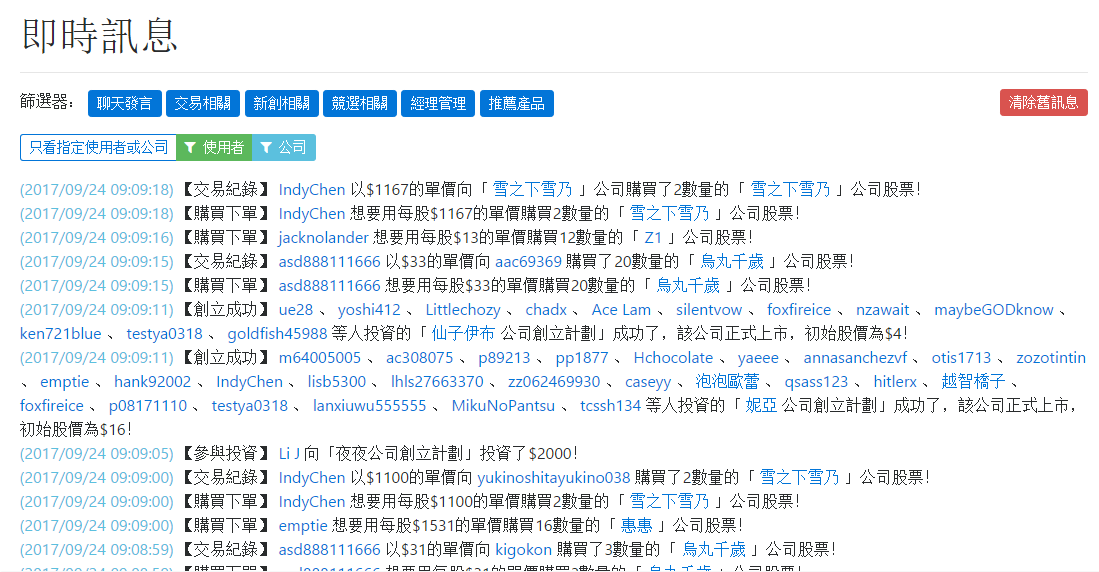This screenshot has height=572, width=1099.
Task: Open user jacknolander's profile link
Action: (323, 238)
